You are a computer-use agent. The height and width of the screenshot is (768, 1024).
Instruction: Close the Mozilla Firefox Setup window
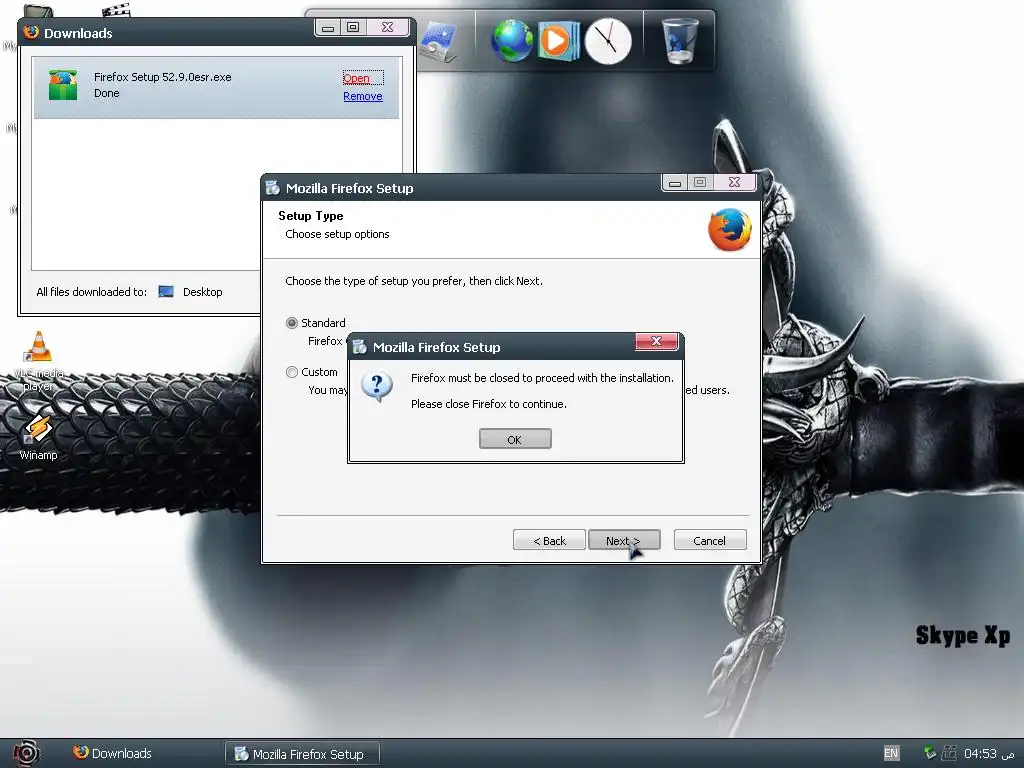734,182
